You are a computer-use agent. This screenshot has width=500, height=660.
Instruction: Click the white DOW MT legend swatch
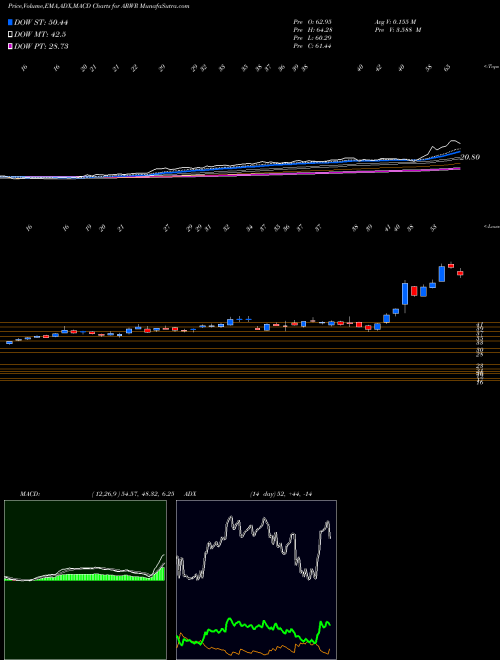pyautogui.click(x=11, y=34)
